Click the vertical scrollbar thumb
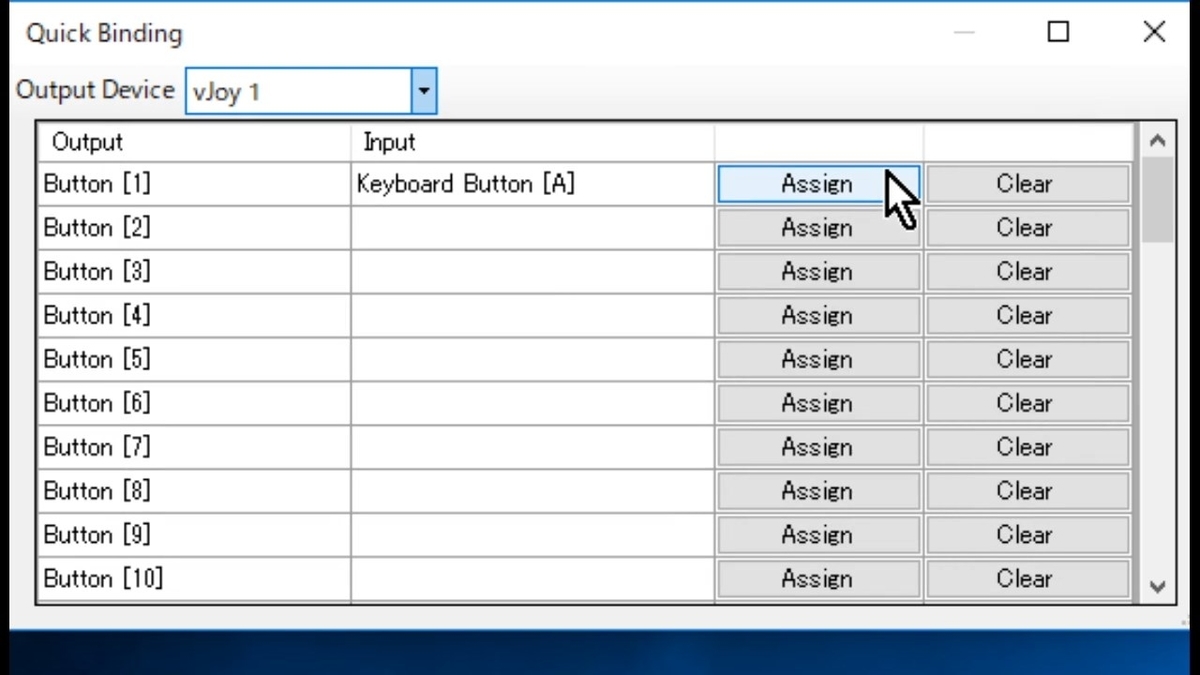The height and width of the screenshot is (675, 1200). click(x=1158, y=200)
